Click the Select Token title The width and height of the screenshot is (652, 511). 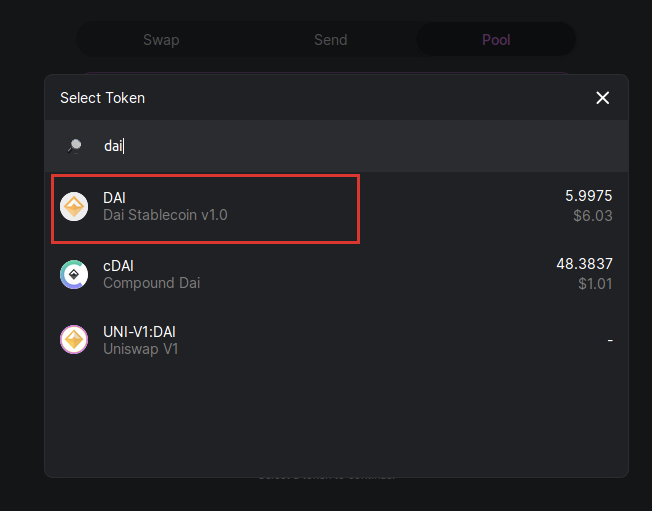pyautogui.click(x=103, y=98)
